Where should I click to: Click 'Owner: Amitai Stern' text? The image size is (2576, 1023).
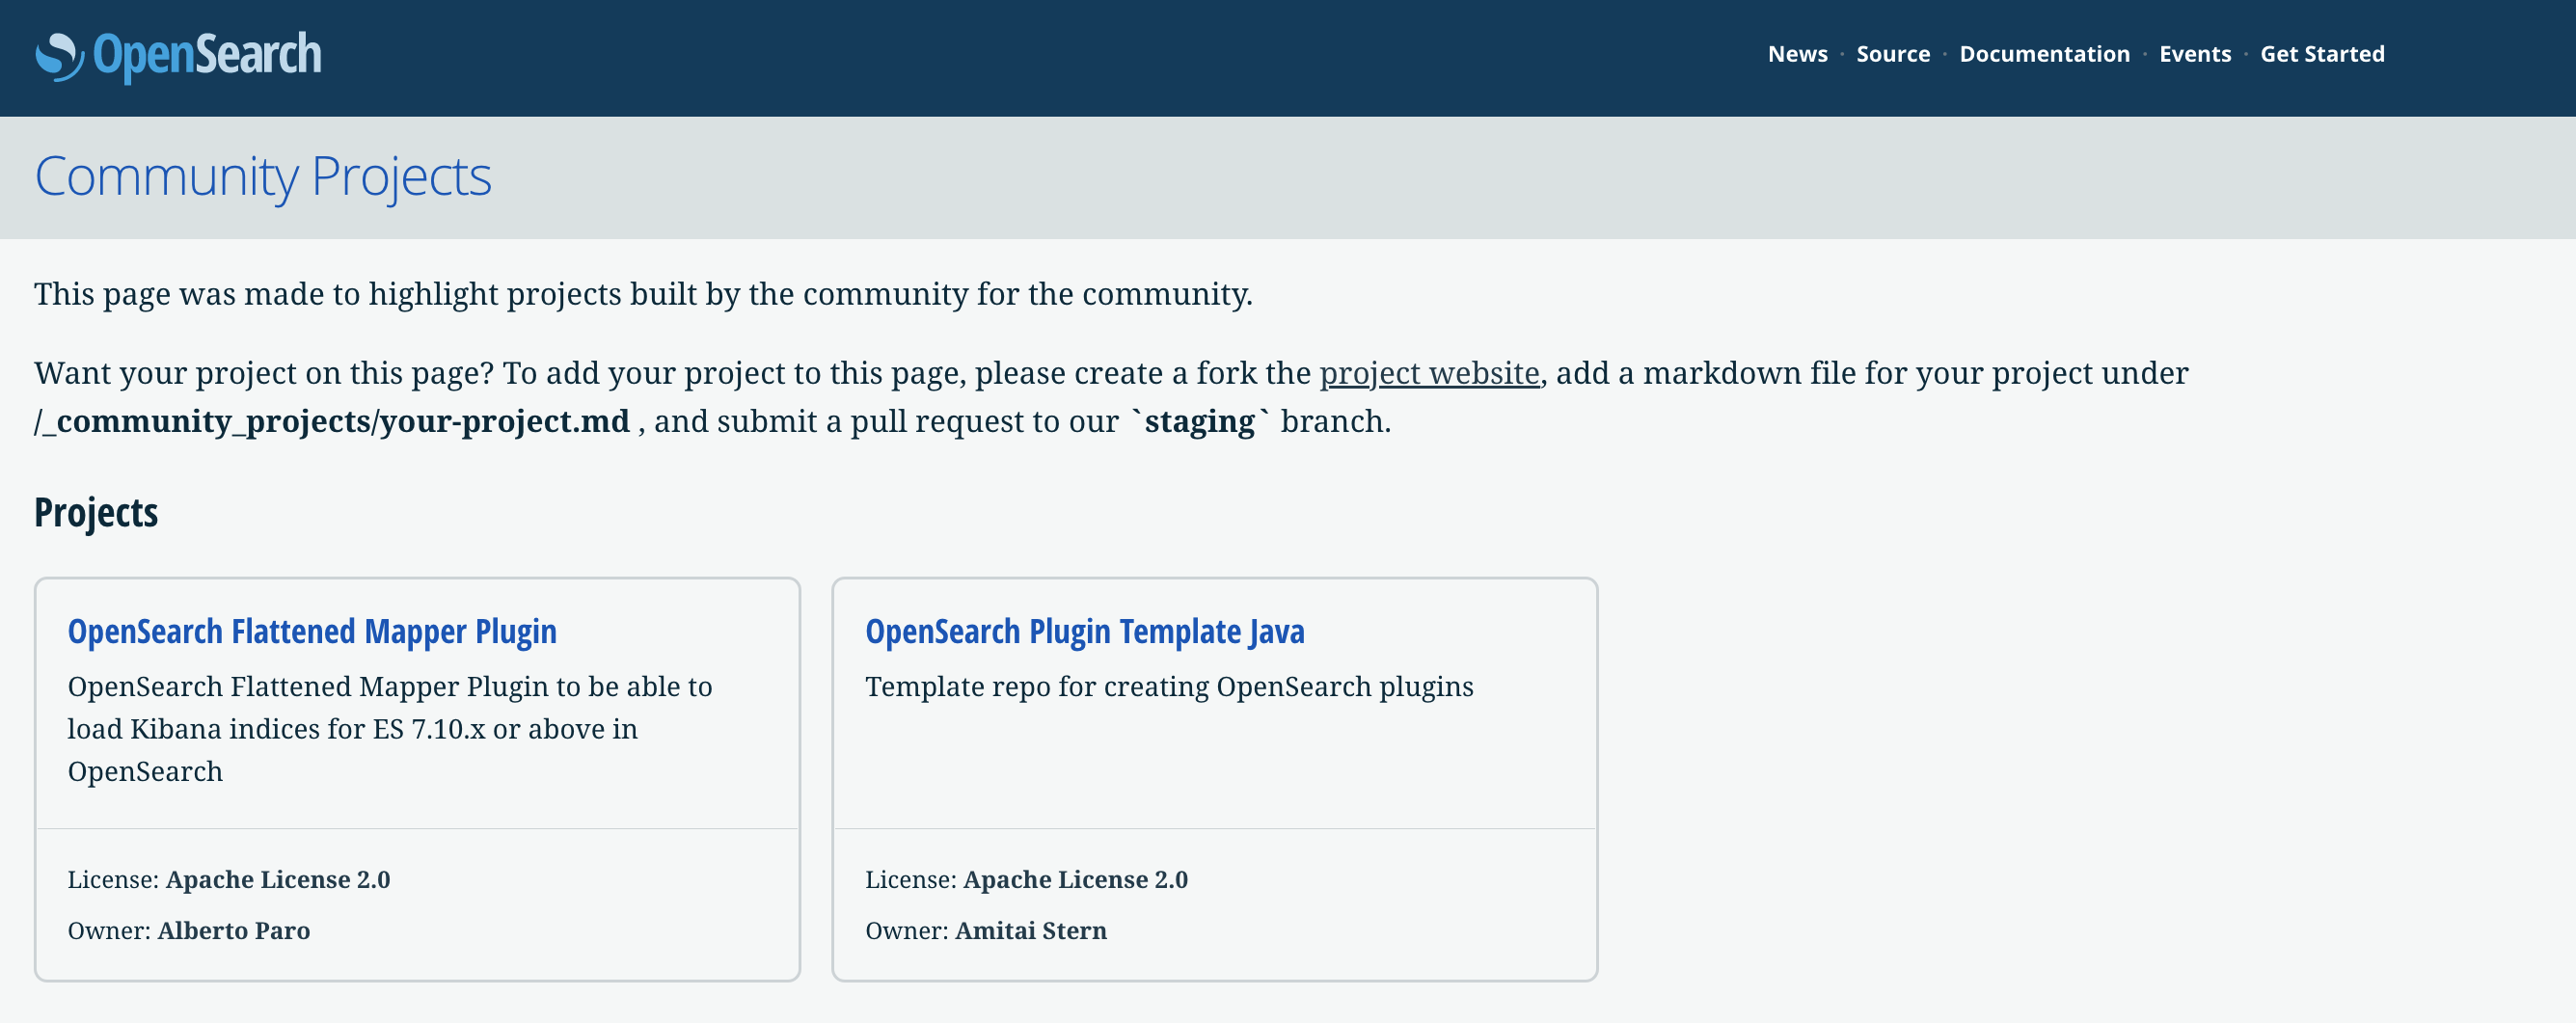pos(986,931)
